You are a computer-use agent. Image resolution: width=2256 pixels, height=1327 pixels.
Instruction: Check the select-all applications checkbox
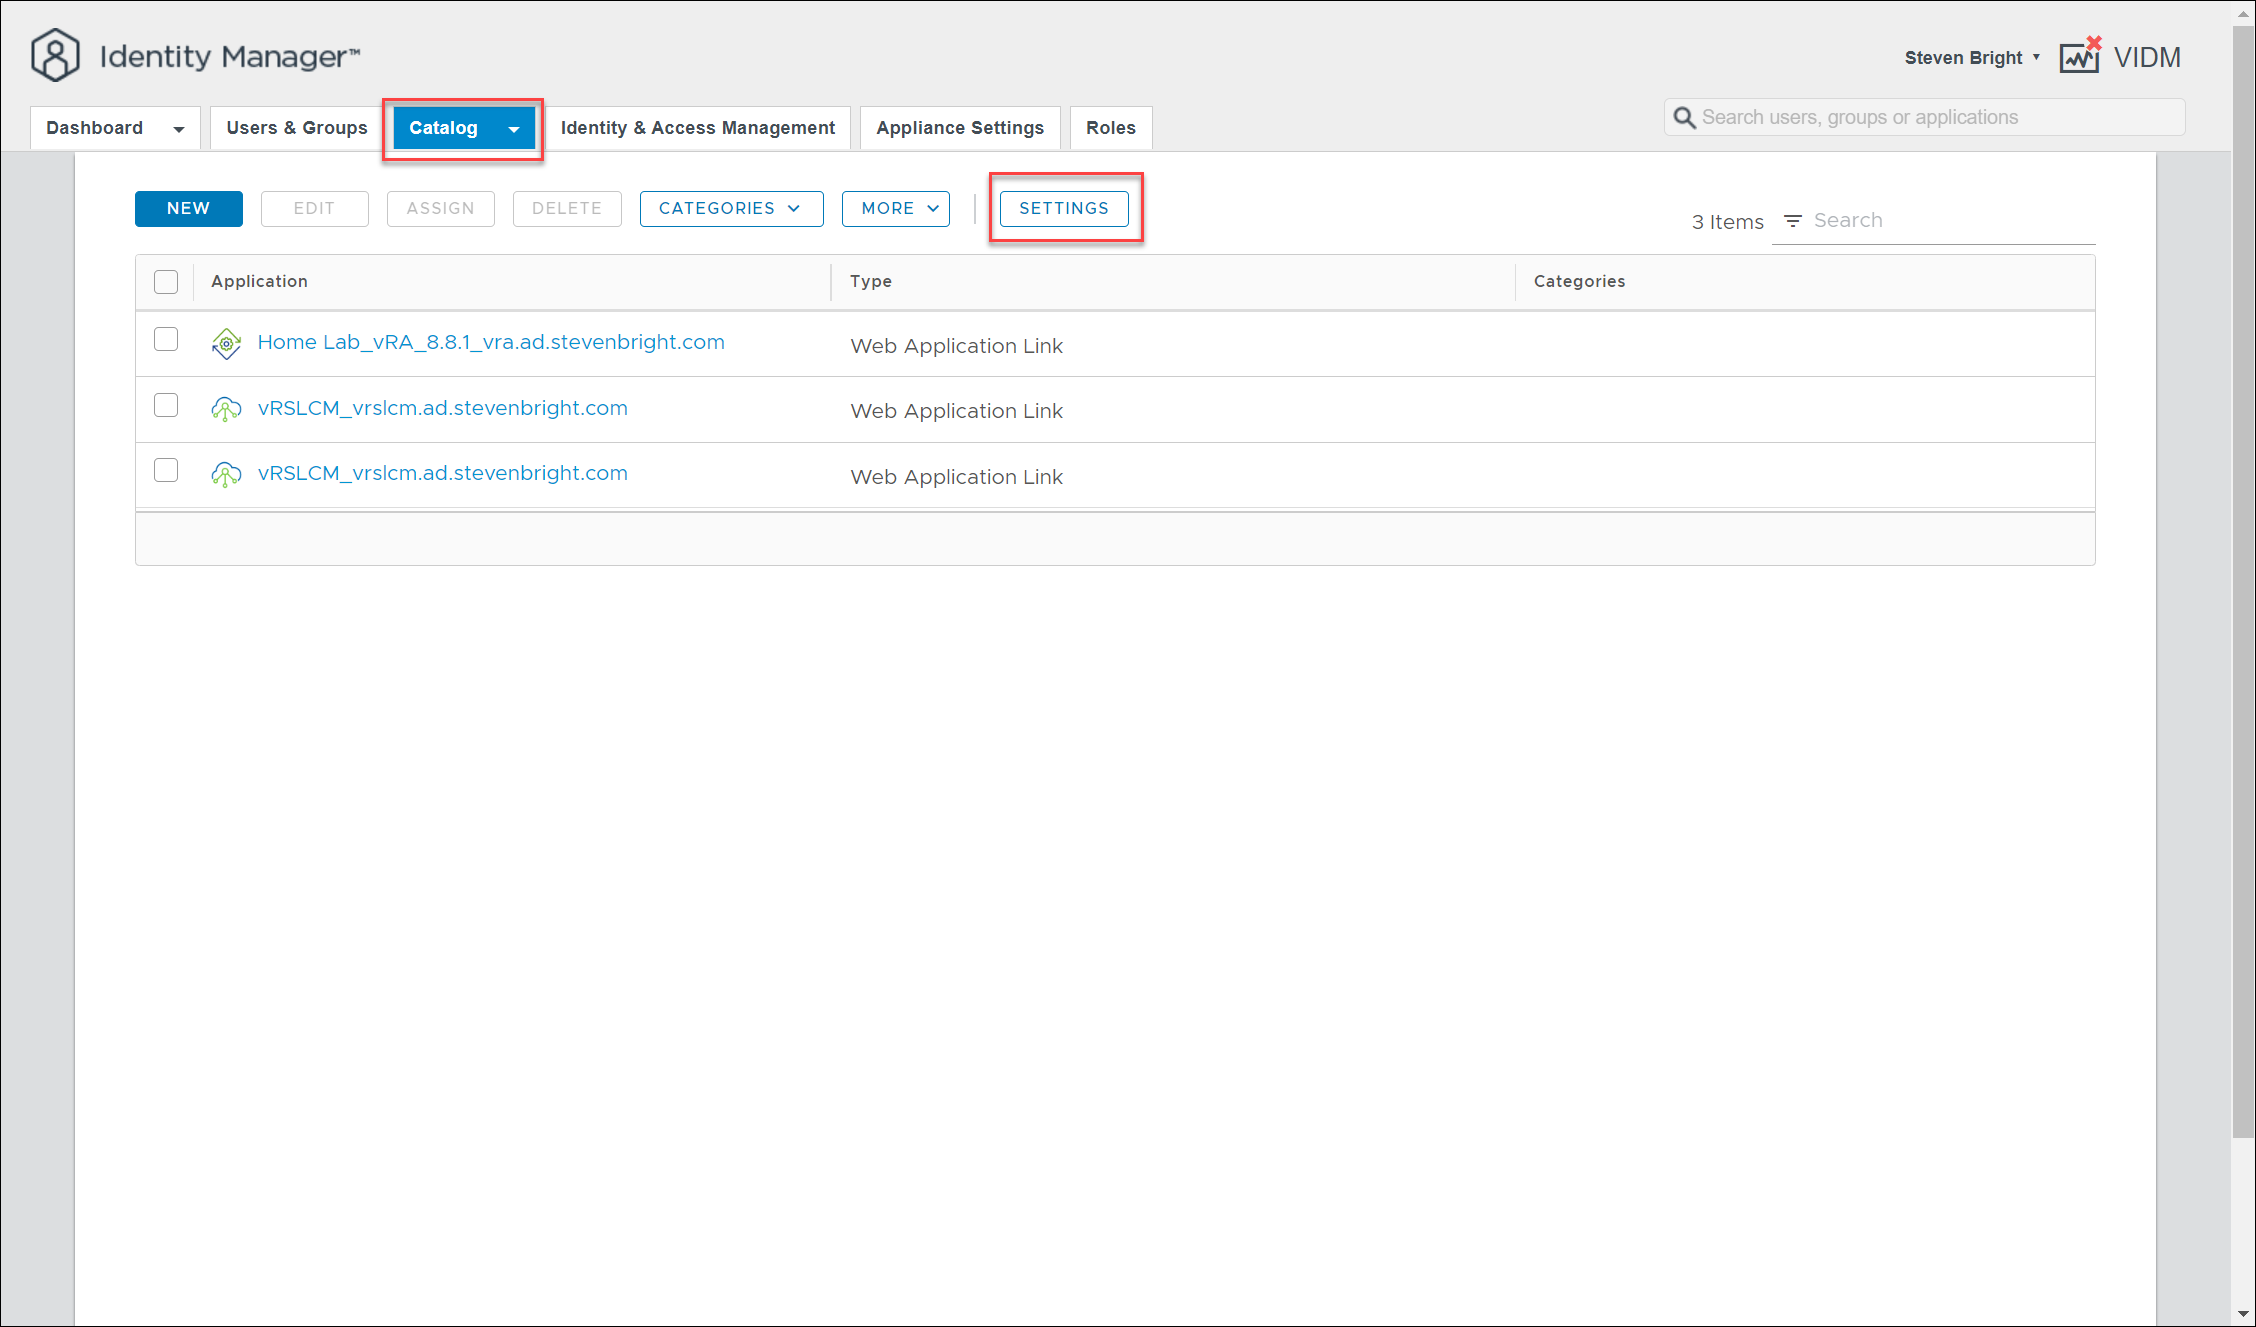(166, 282)
